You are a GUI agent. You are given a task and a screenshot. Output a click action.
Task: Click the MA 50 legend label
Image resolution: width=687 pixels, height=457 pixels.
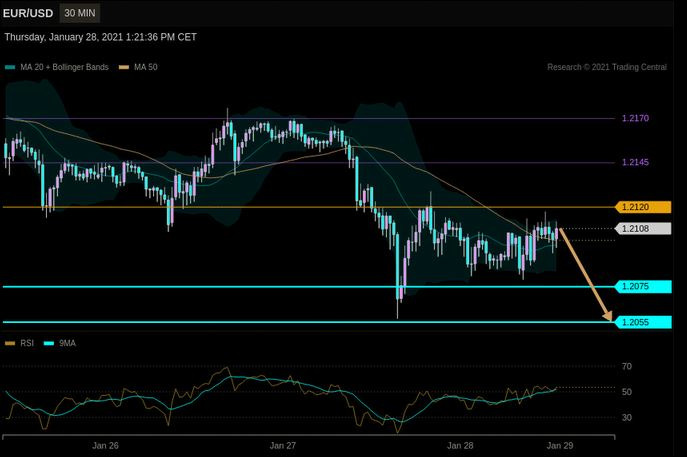(x=145, y=67)
